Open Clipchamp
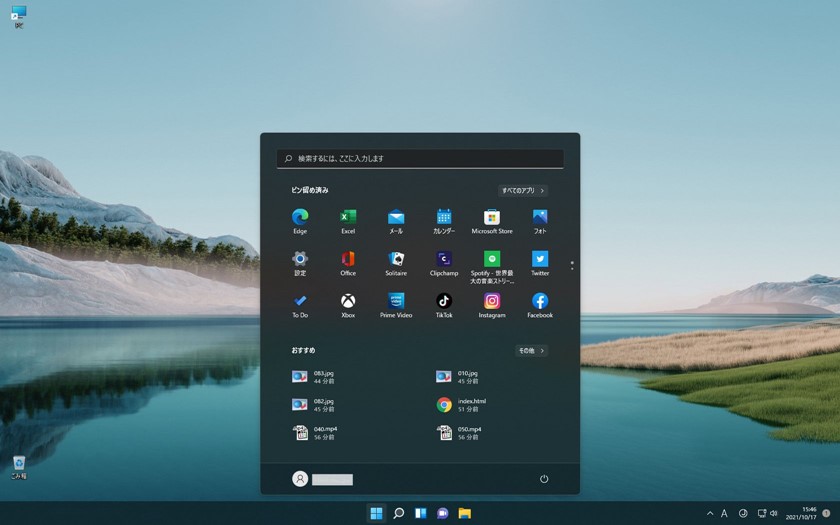The height and width of the screenshot is (525, 840). (x=444, y=263)
